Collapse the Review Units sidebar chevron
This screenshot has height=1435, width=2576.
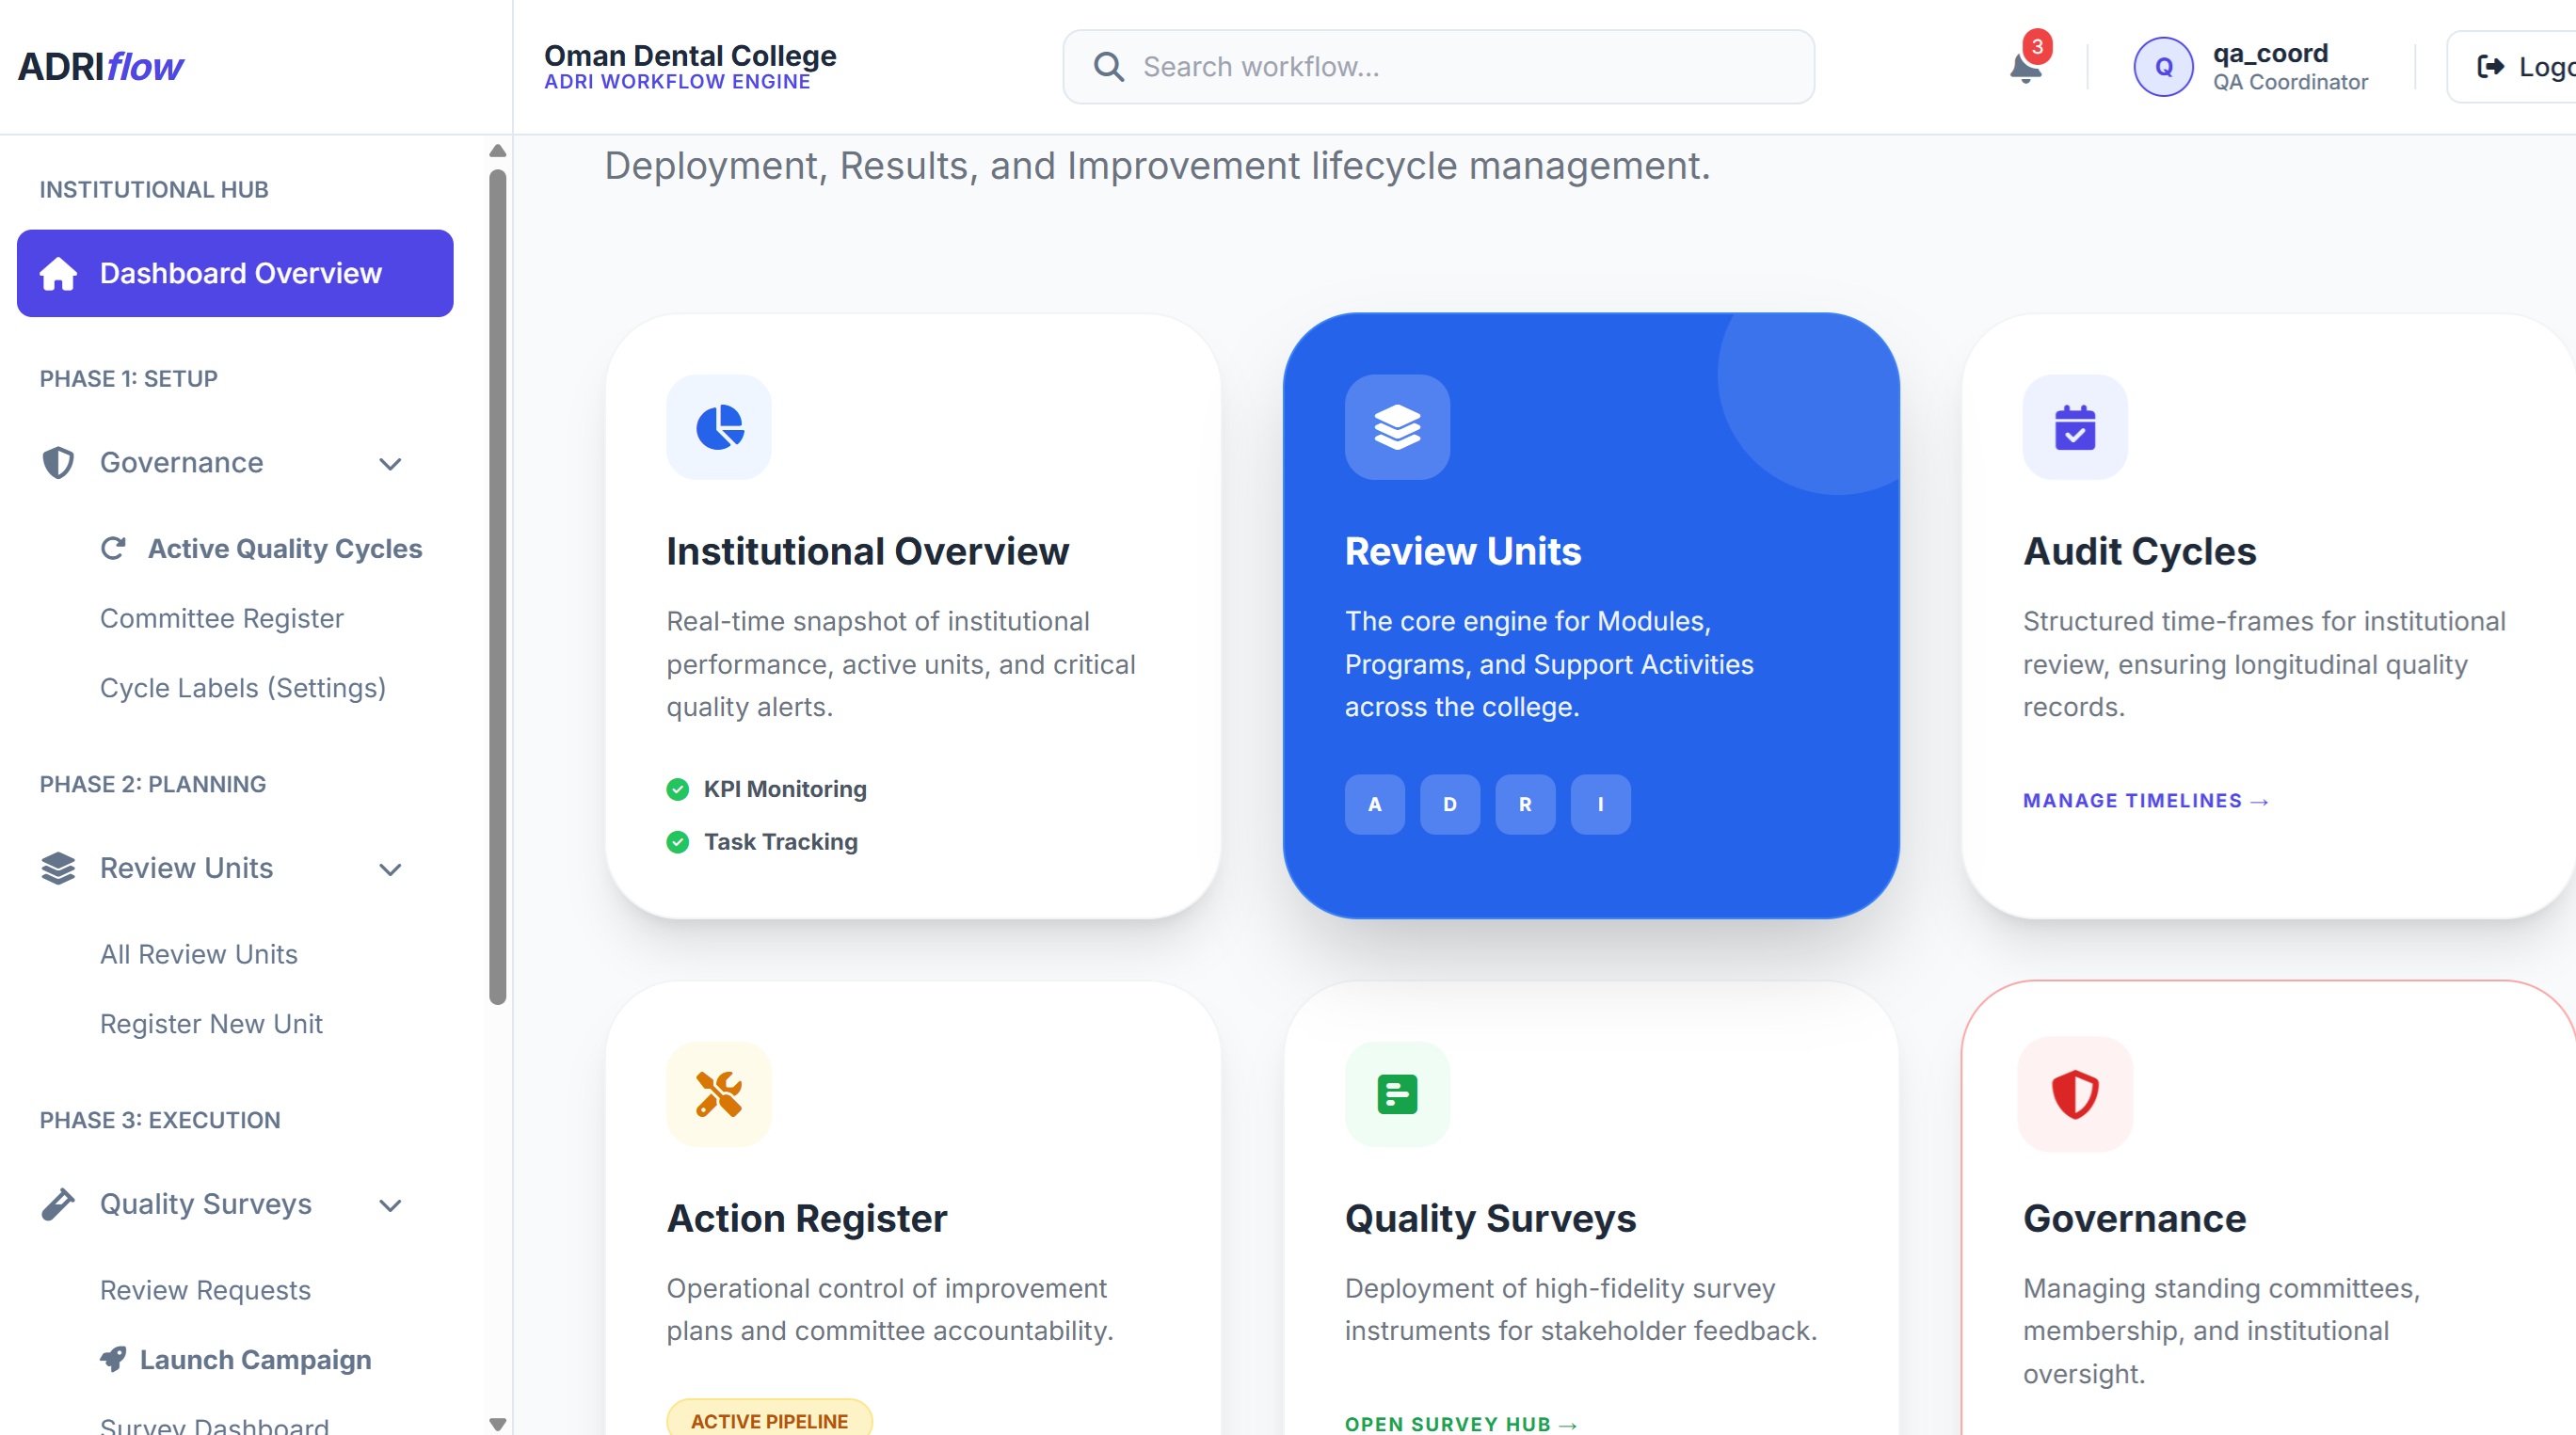coord(390,869)
